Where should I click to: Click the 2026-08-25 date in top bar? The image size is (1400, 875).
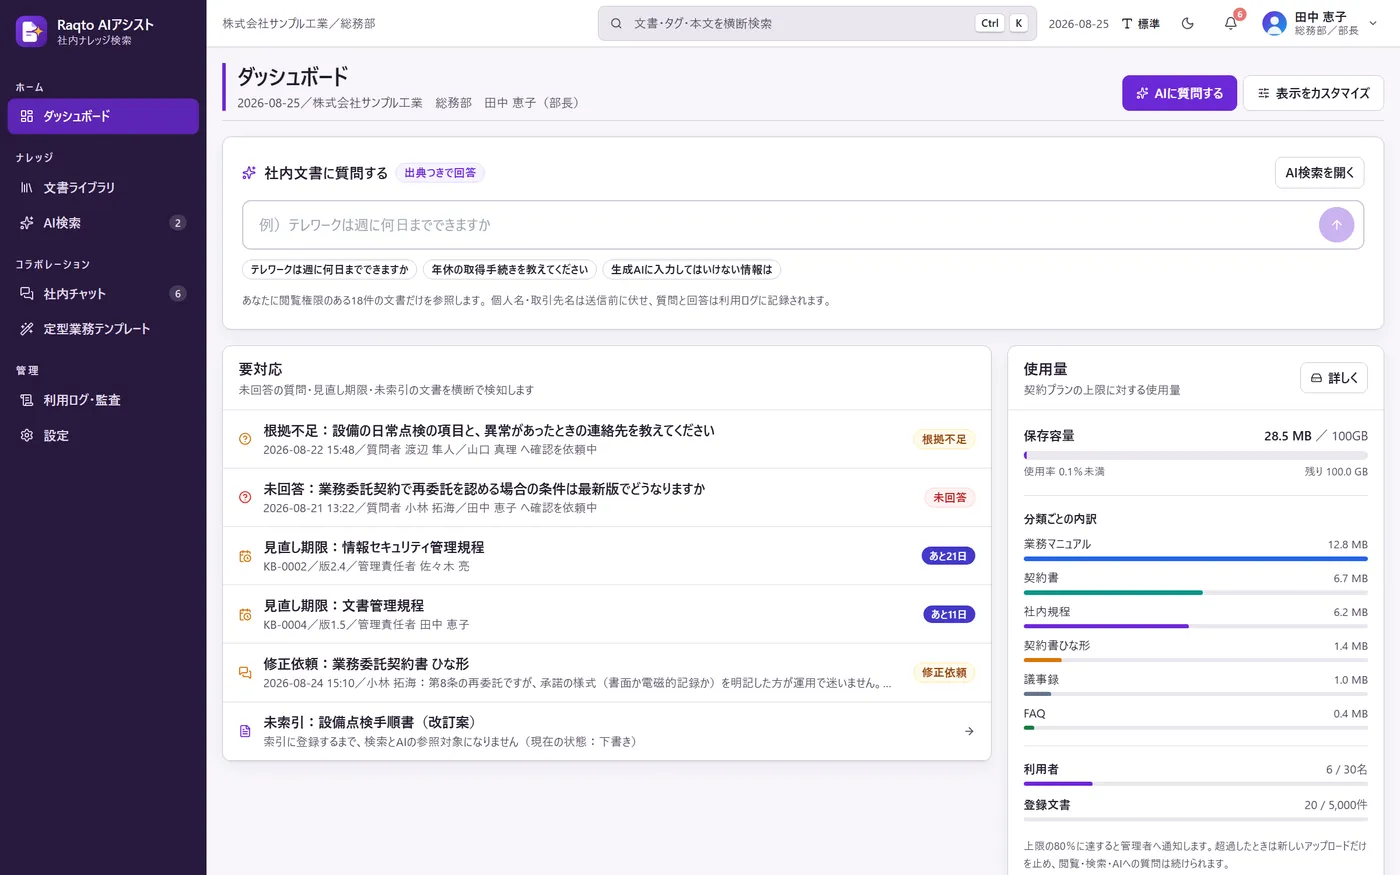1078,23
